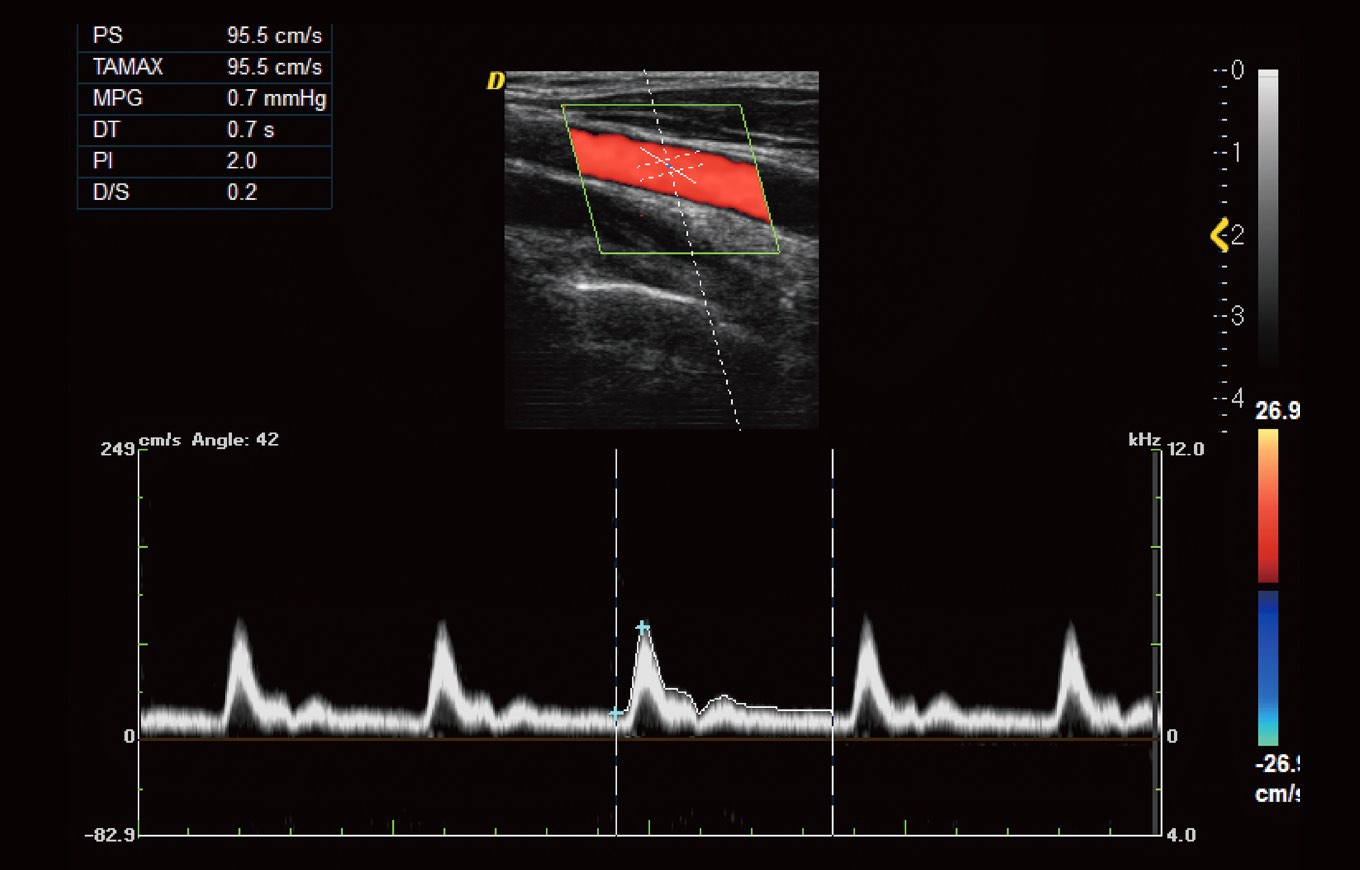Click the blue portion of color velocity bar
This screenshot has height=870, width=1360.
(x=1268, y=650)
